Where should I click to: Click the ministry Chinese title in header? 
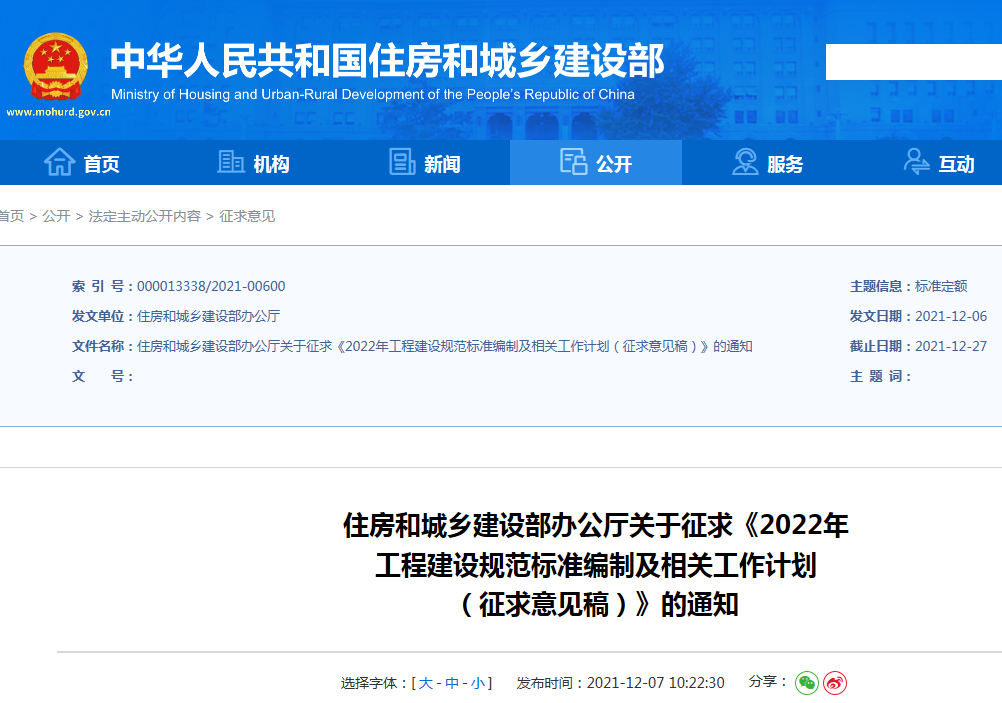pyautogui.click(x=387, y=61)
